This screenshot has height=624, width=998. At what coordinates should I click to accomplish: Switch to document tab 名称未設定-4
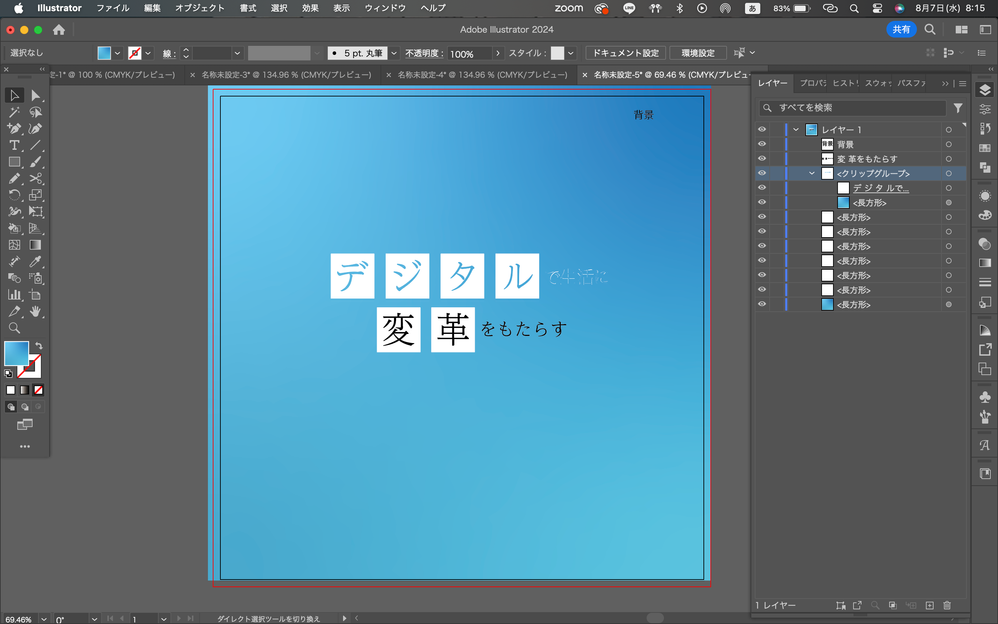tap(482, 74)
